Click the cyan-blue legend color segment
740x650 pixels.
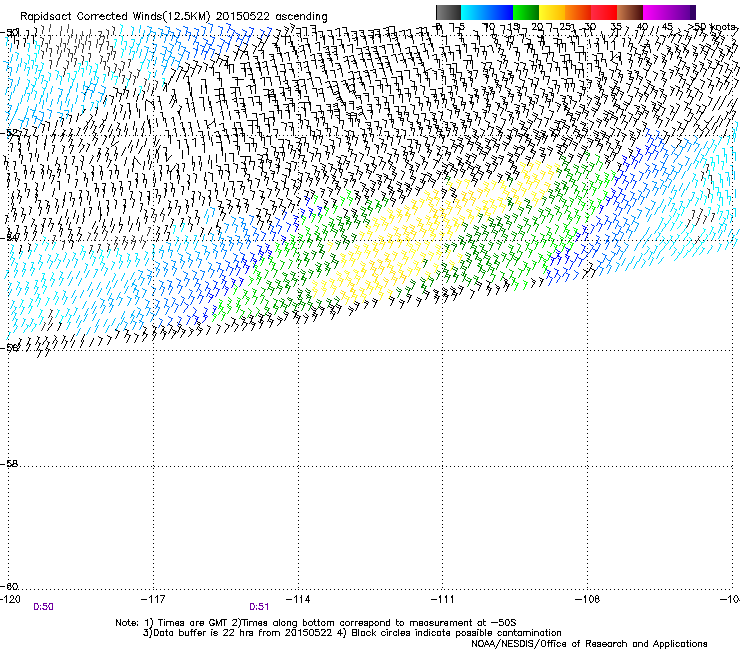[x=487, y=12]
